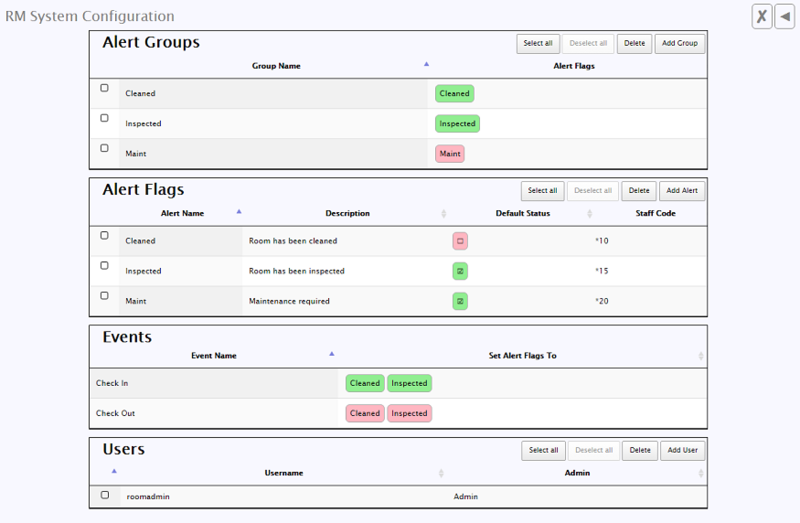Check the Cleaned alert group checkbox
Viewport: 800px width, 523px height.
[x=105, y=88]
